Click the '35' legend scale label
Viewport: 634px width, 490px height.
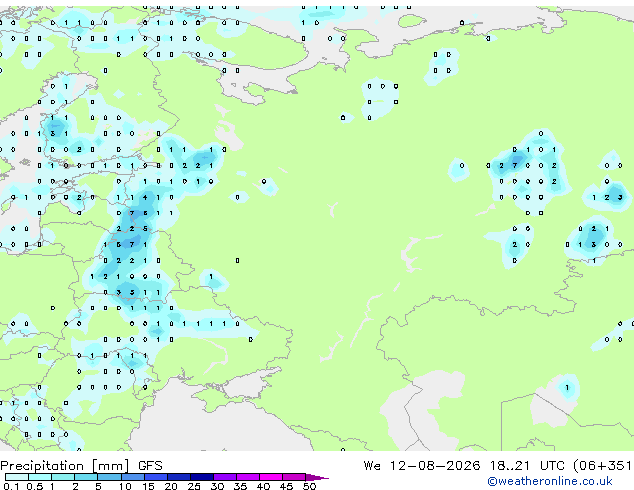pos(240,486)
